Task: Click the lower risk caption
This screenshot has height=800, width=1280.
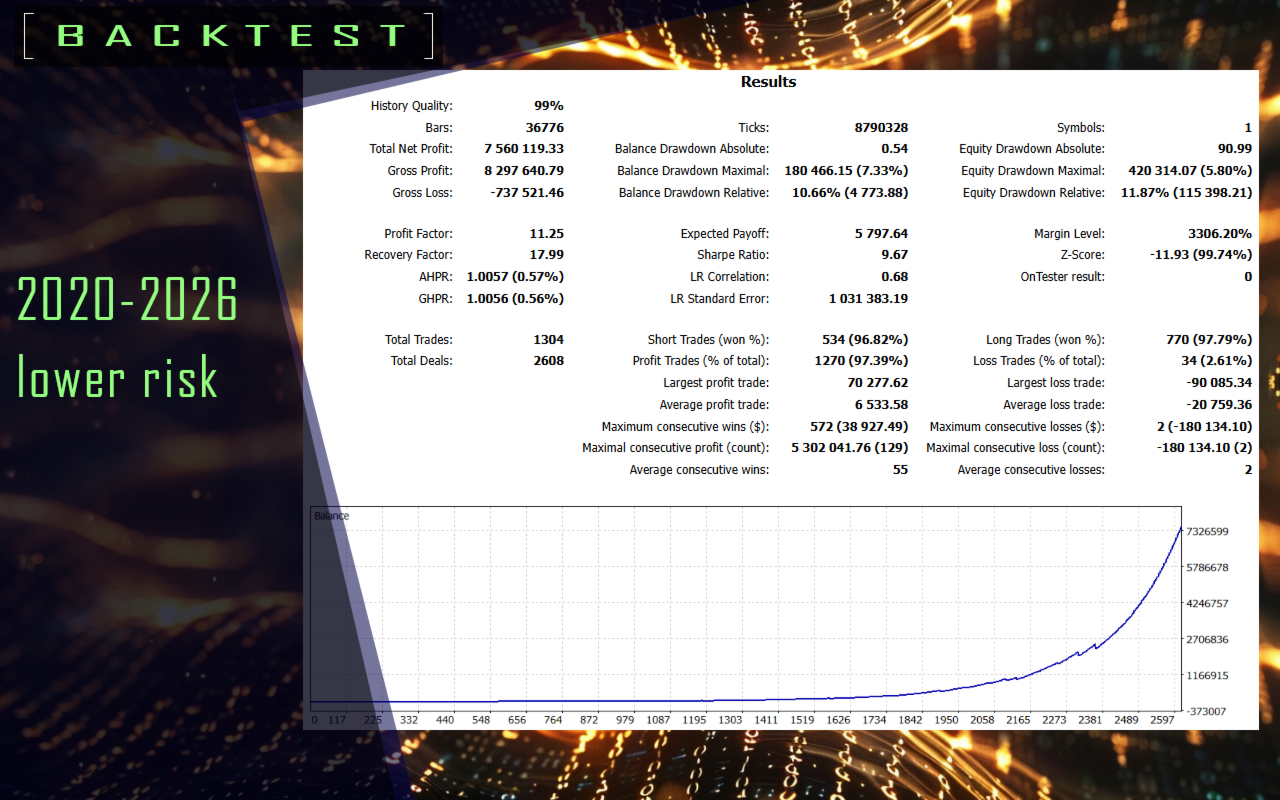Action: (117, 377)
